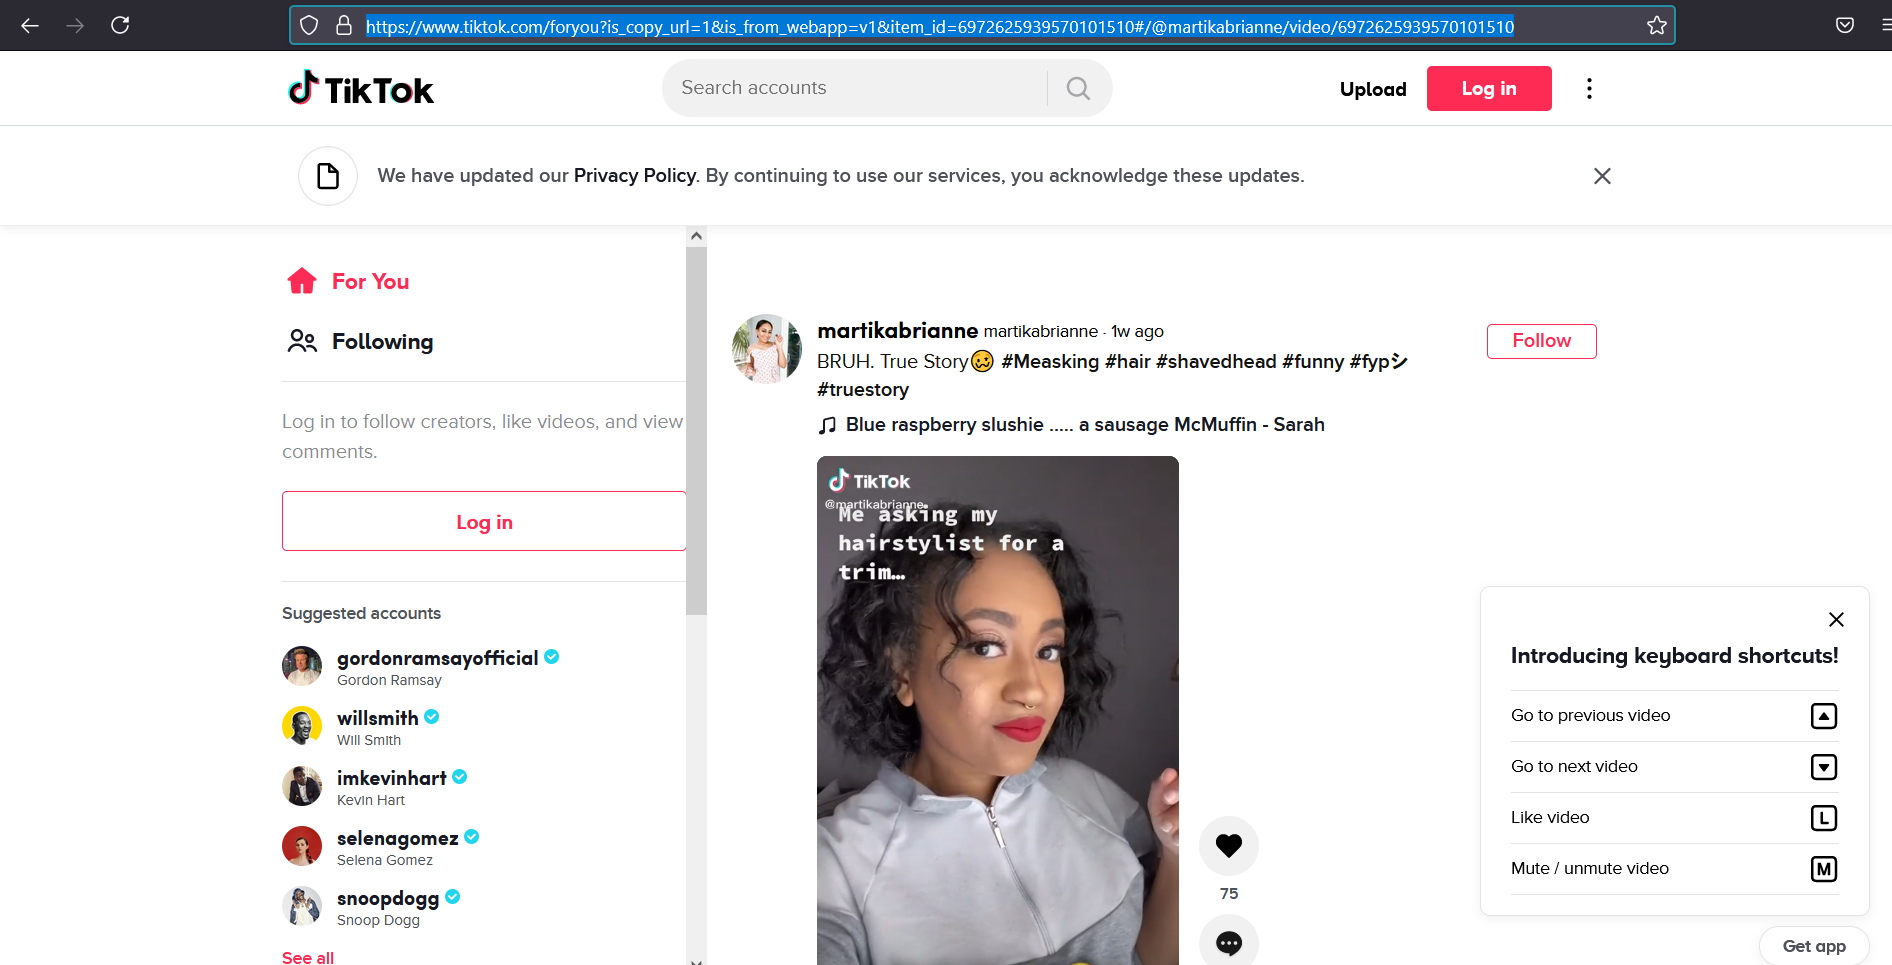
Task: Open the martikabrianne username link
Action: point(897,331)
